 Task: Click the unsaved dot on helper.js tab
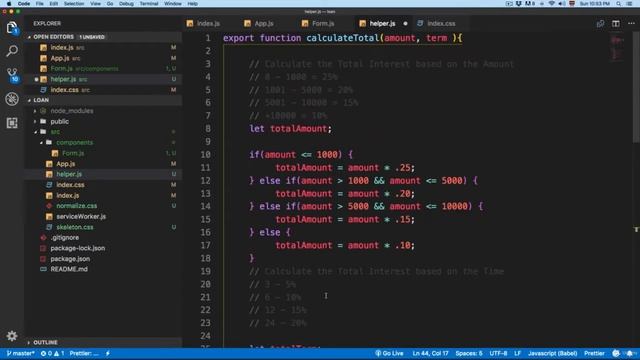405,24
